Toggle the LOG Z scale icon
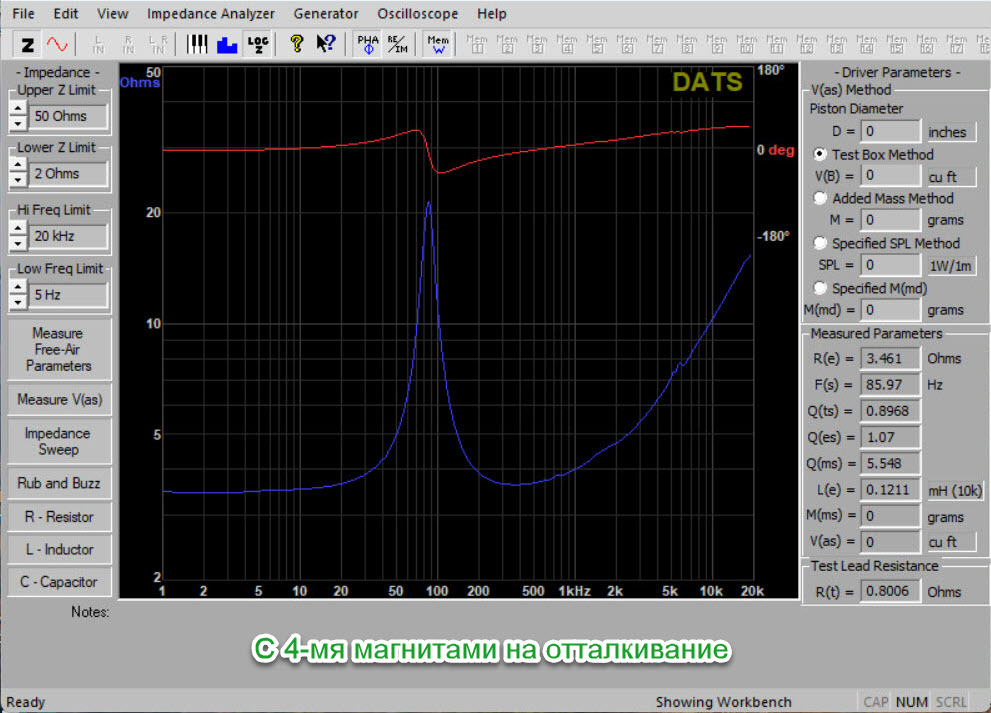The width and height of the screenshot is (991, 713). [x=257, y=44]
